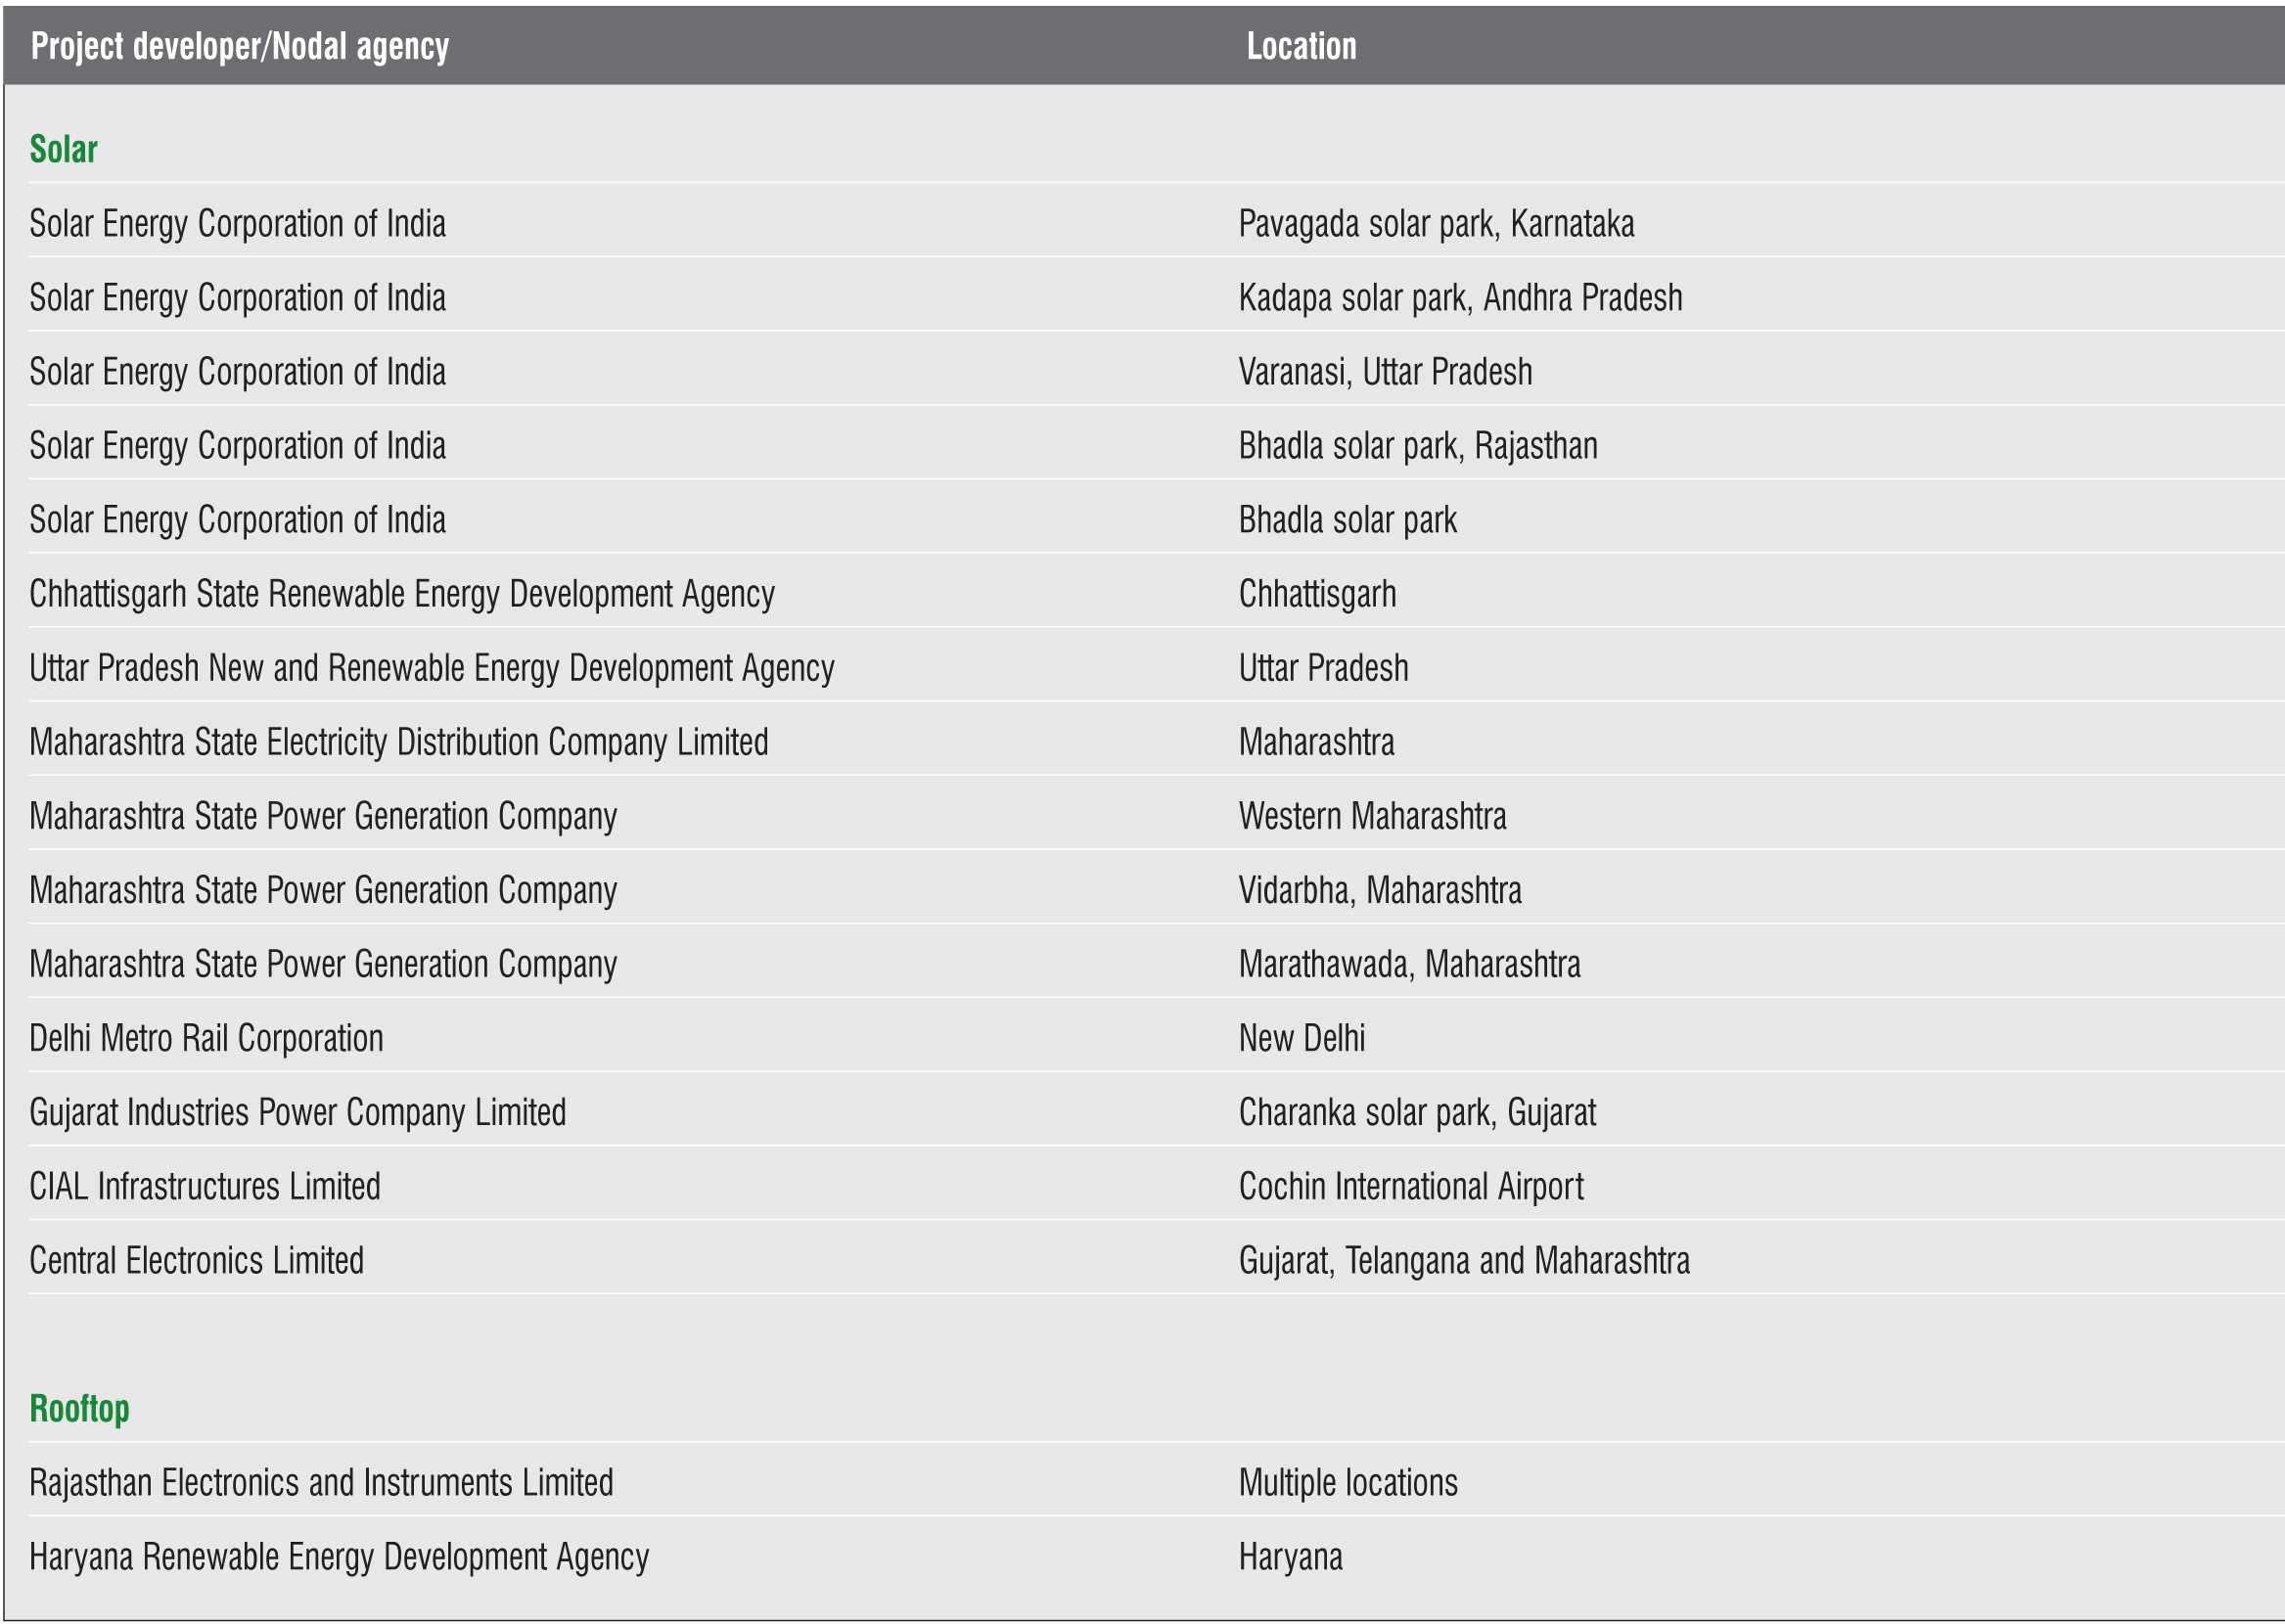Click 'Delhi Metro Rail Corporation' developer name
The height and width of the screenshot is (1624, 2285).
[x=206, y=1038]
